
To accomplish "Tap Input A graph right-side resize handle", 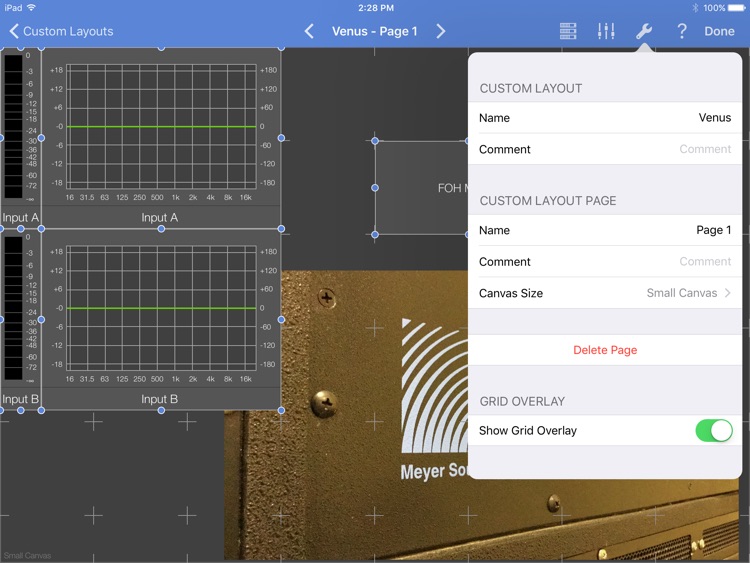I will [281, 138].
